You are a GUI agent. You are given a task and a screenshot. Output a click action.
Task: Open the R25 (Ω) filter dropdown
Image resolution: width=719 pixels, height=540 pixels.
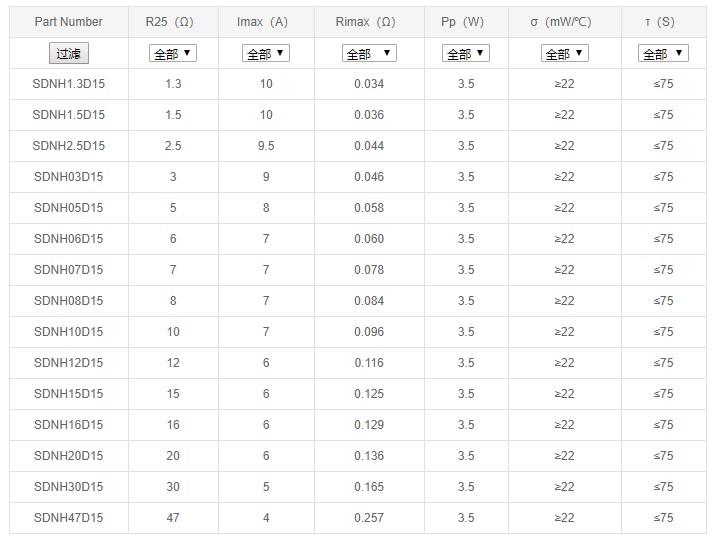[173, 54]
